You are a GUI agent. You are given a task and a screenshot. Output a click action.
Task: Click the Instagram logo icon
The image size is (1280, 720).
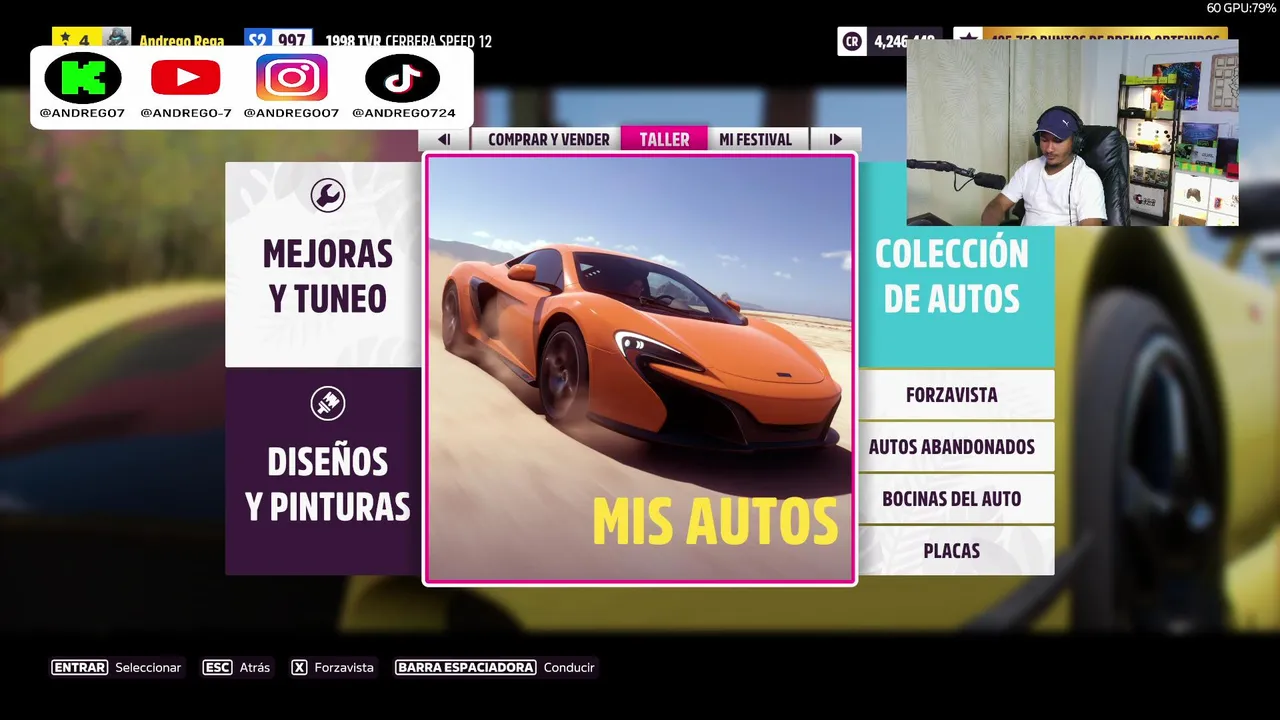[291, 78]
